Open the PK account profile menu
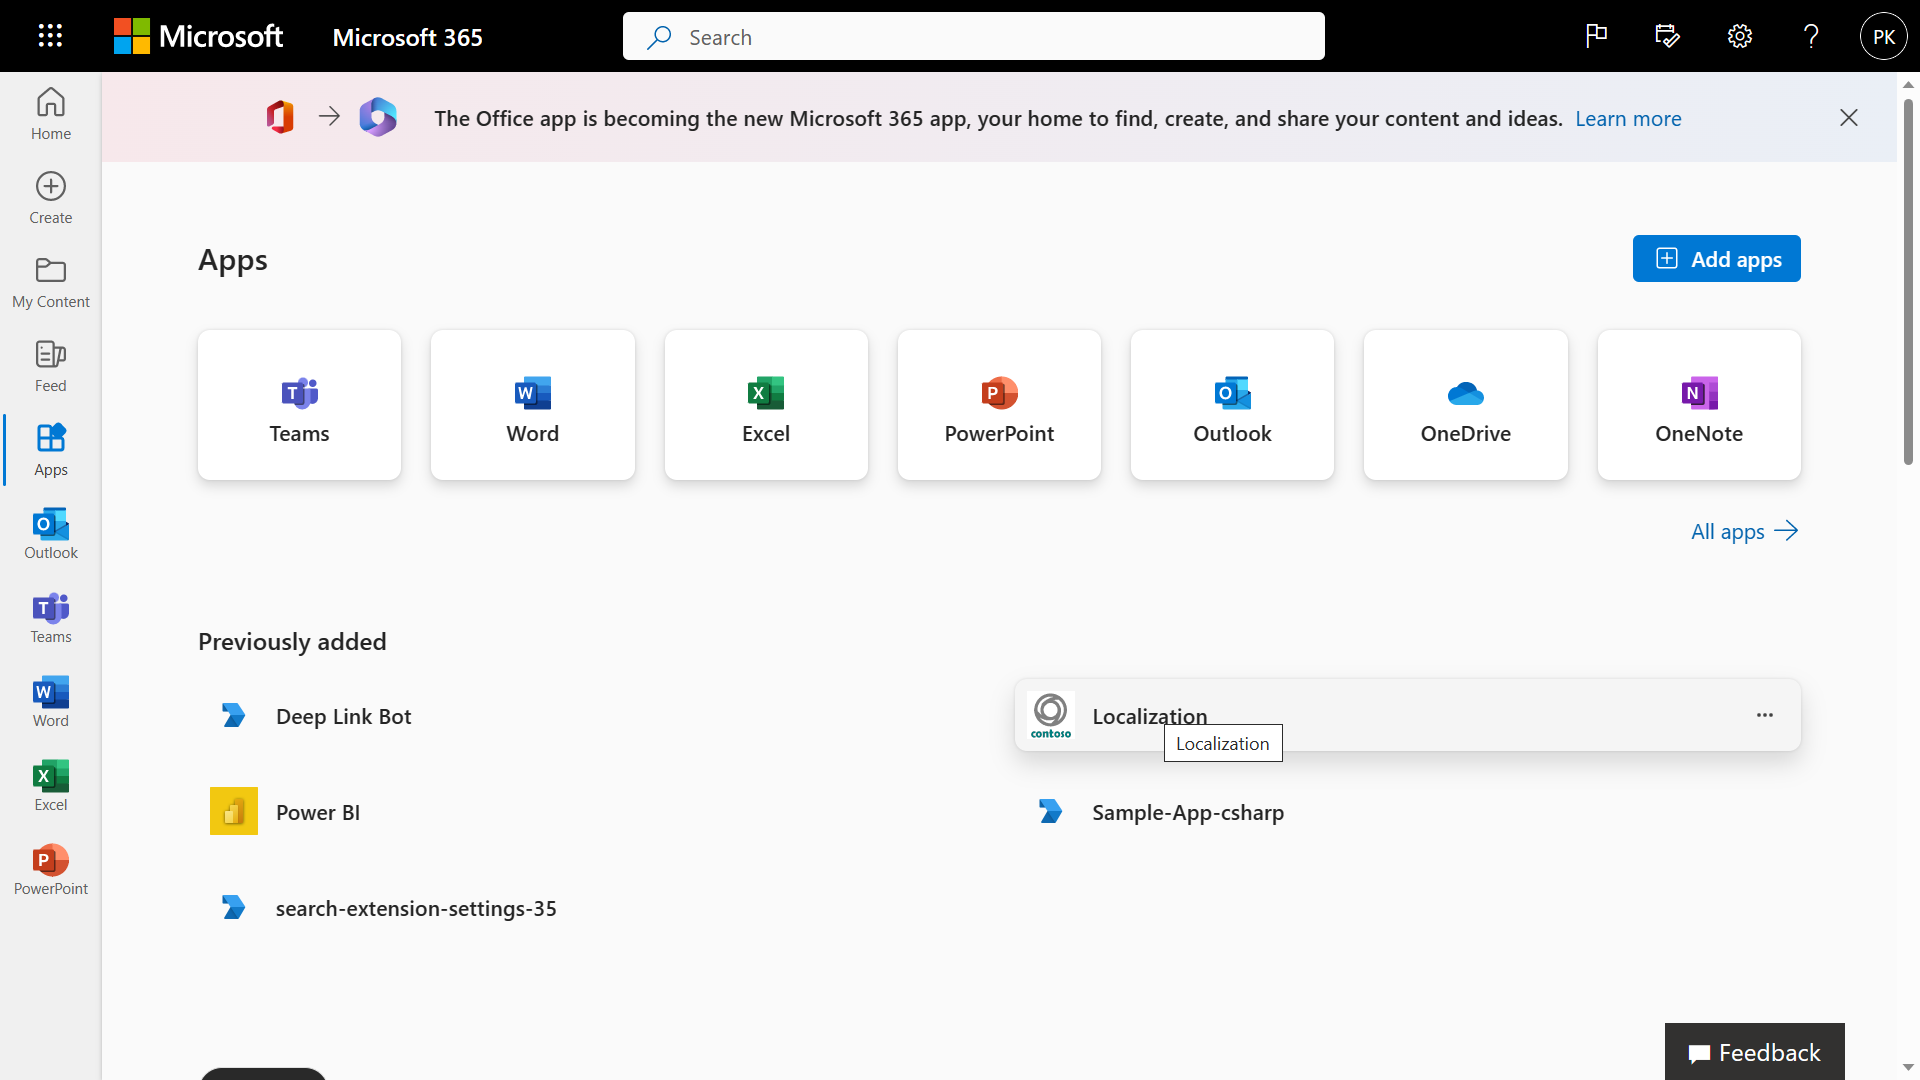This screenshot has width=1920, height=1080. pyautogui.click(x=1884, y=36)
